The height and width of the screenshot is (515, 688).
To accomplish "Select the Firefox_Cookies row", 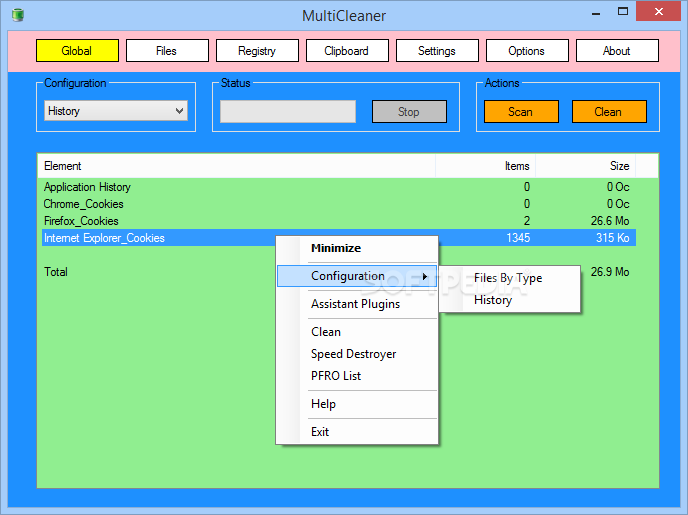I will pyautogui.click(x=339, y=221).
